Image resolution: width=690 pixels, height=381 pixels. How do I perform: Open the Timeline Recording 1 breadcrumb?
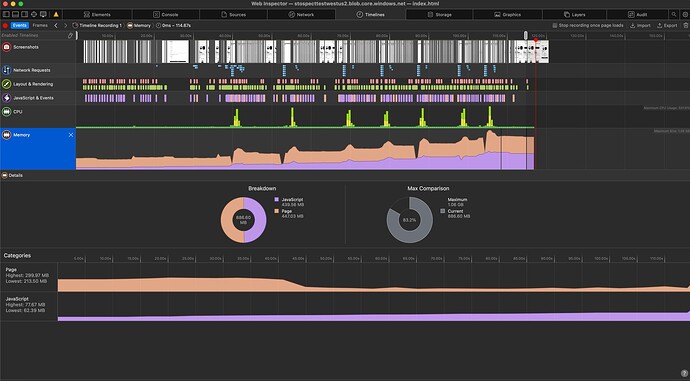(97, 26)
